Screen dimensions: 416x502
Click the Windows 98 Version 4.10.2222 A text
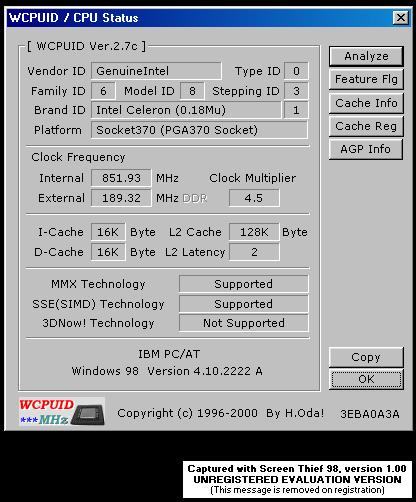coord(167,371)
